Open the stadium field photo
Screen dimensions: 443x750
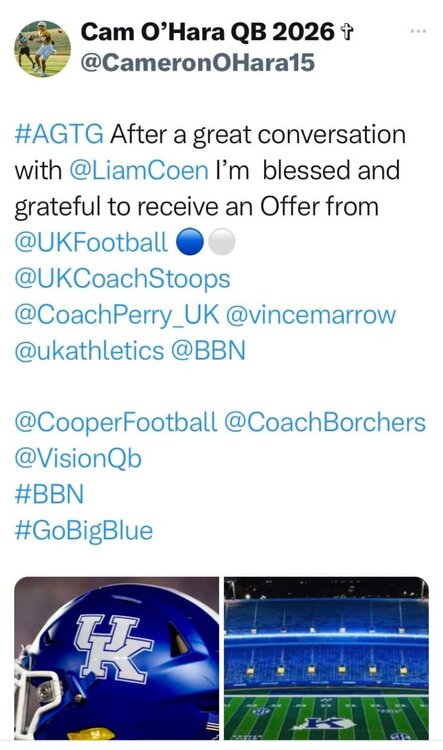pos(327,658)
